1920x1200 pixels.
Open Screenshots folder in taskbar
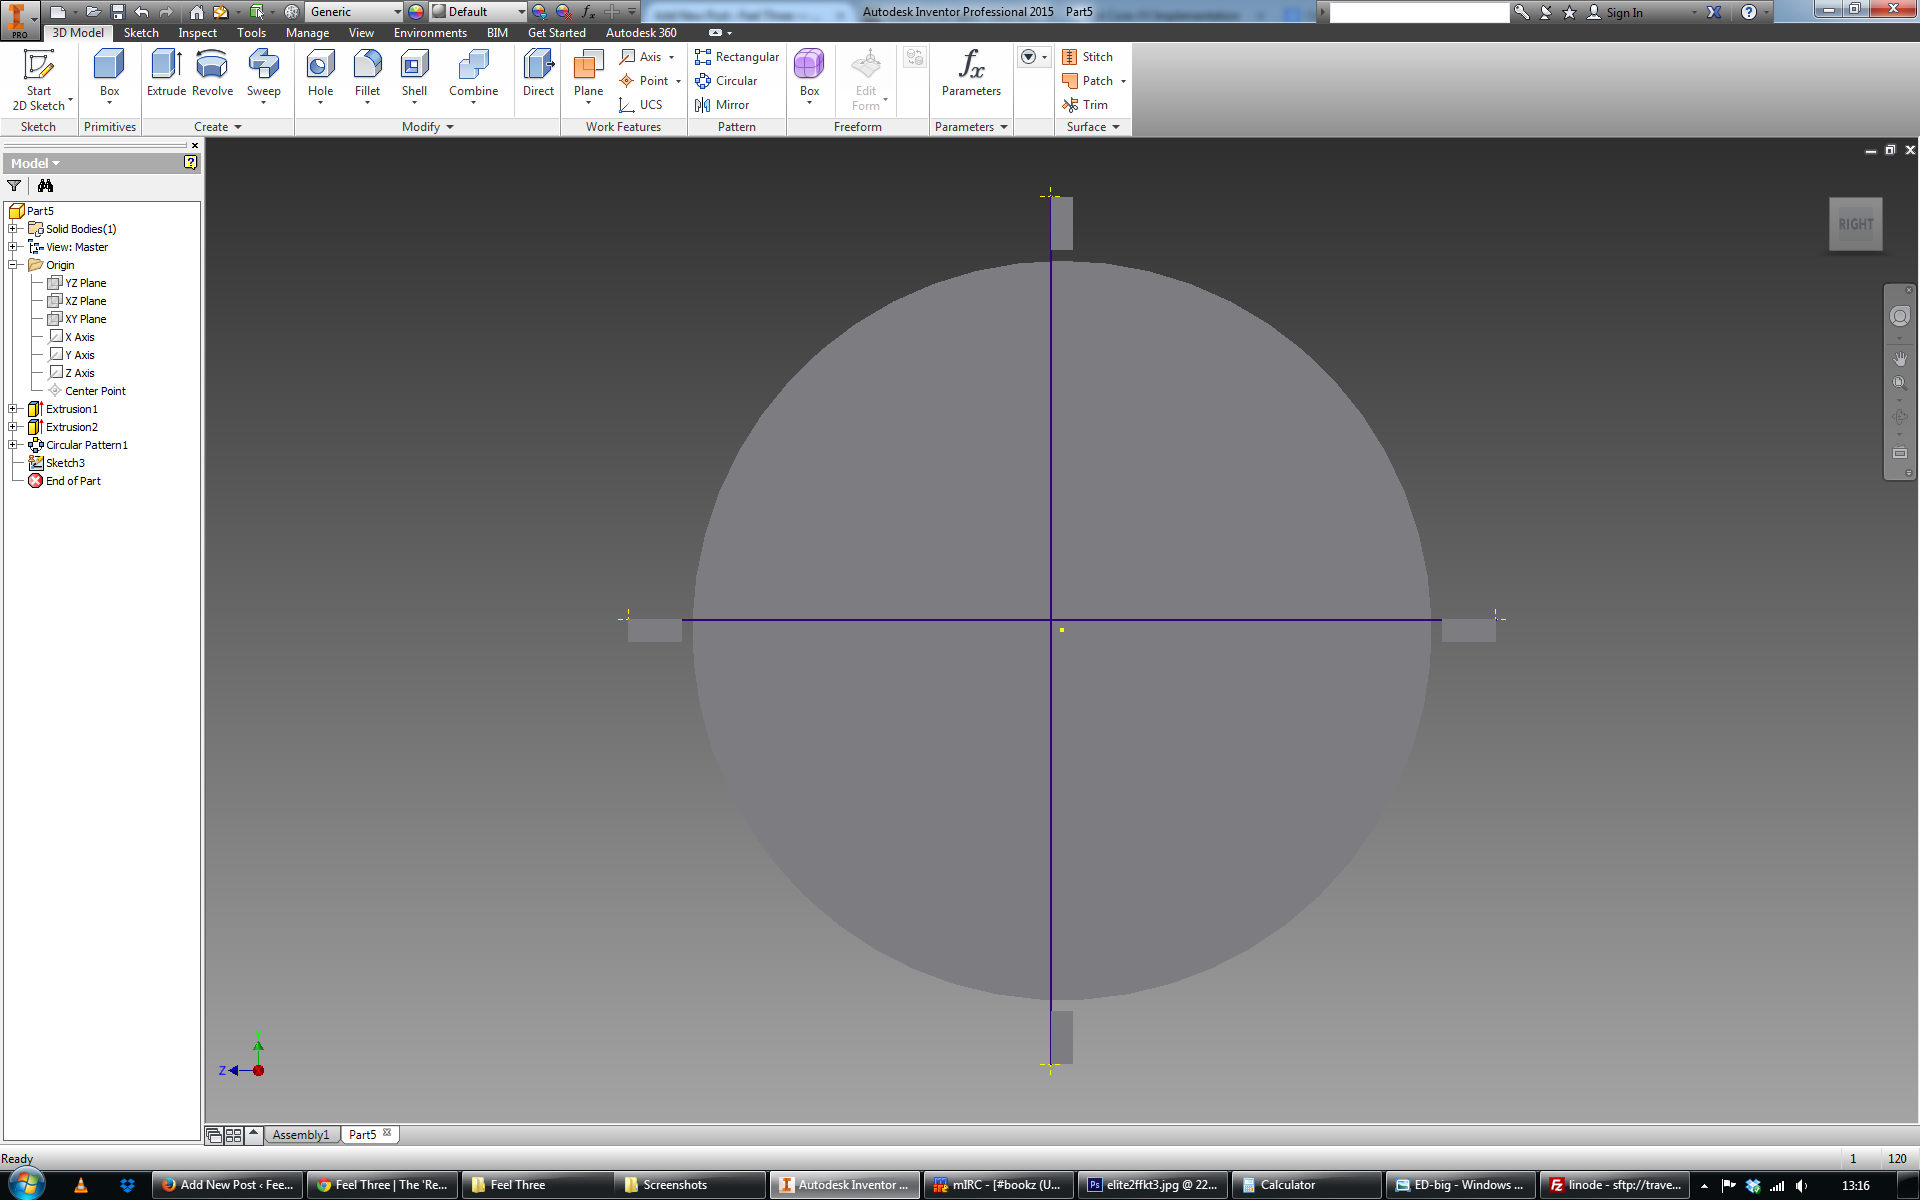point(688,1185)
